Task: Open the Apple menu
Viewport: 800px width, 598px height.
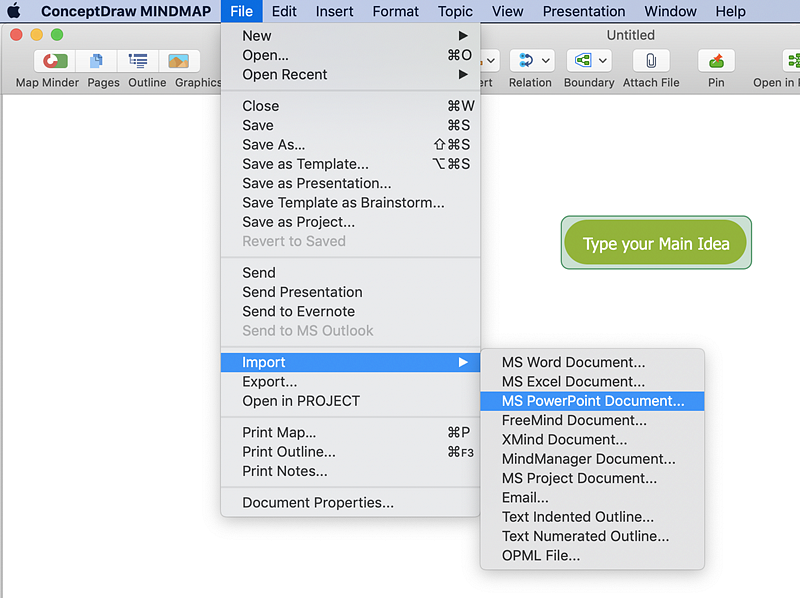Action: pos(14,11)
